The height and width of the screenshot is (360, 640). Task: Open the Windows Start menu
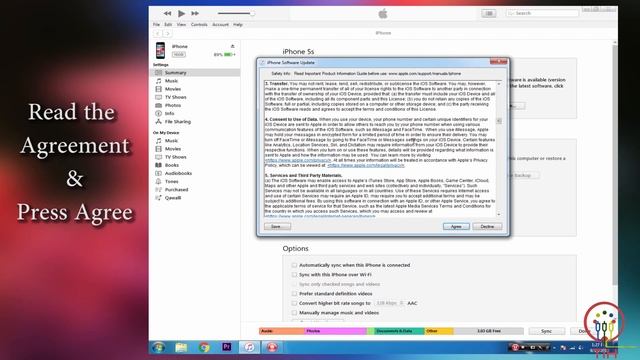tap(158, 347)
